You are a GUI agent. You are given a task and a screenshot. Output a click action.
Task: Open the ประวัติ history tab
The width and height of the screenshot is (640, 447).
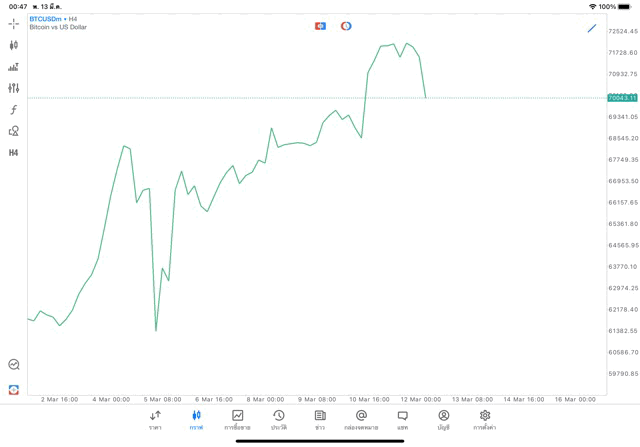[279, 420]
